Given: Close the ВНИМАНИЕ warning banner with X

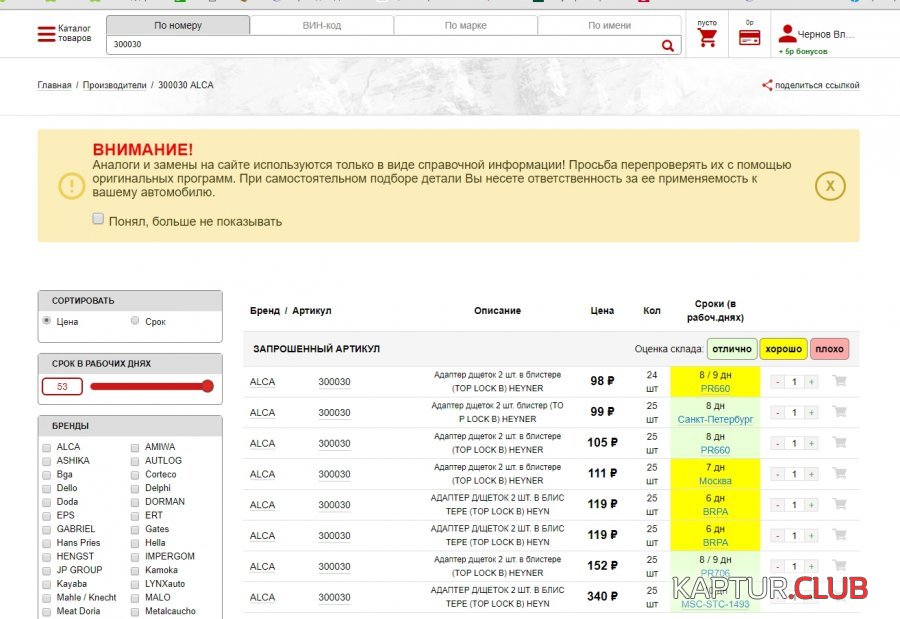Looking at the screenshot, I should pos(830,185).
